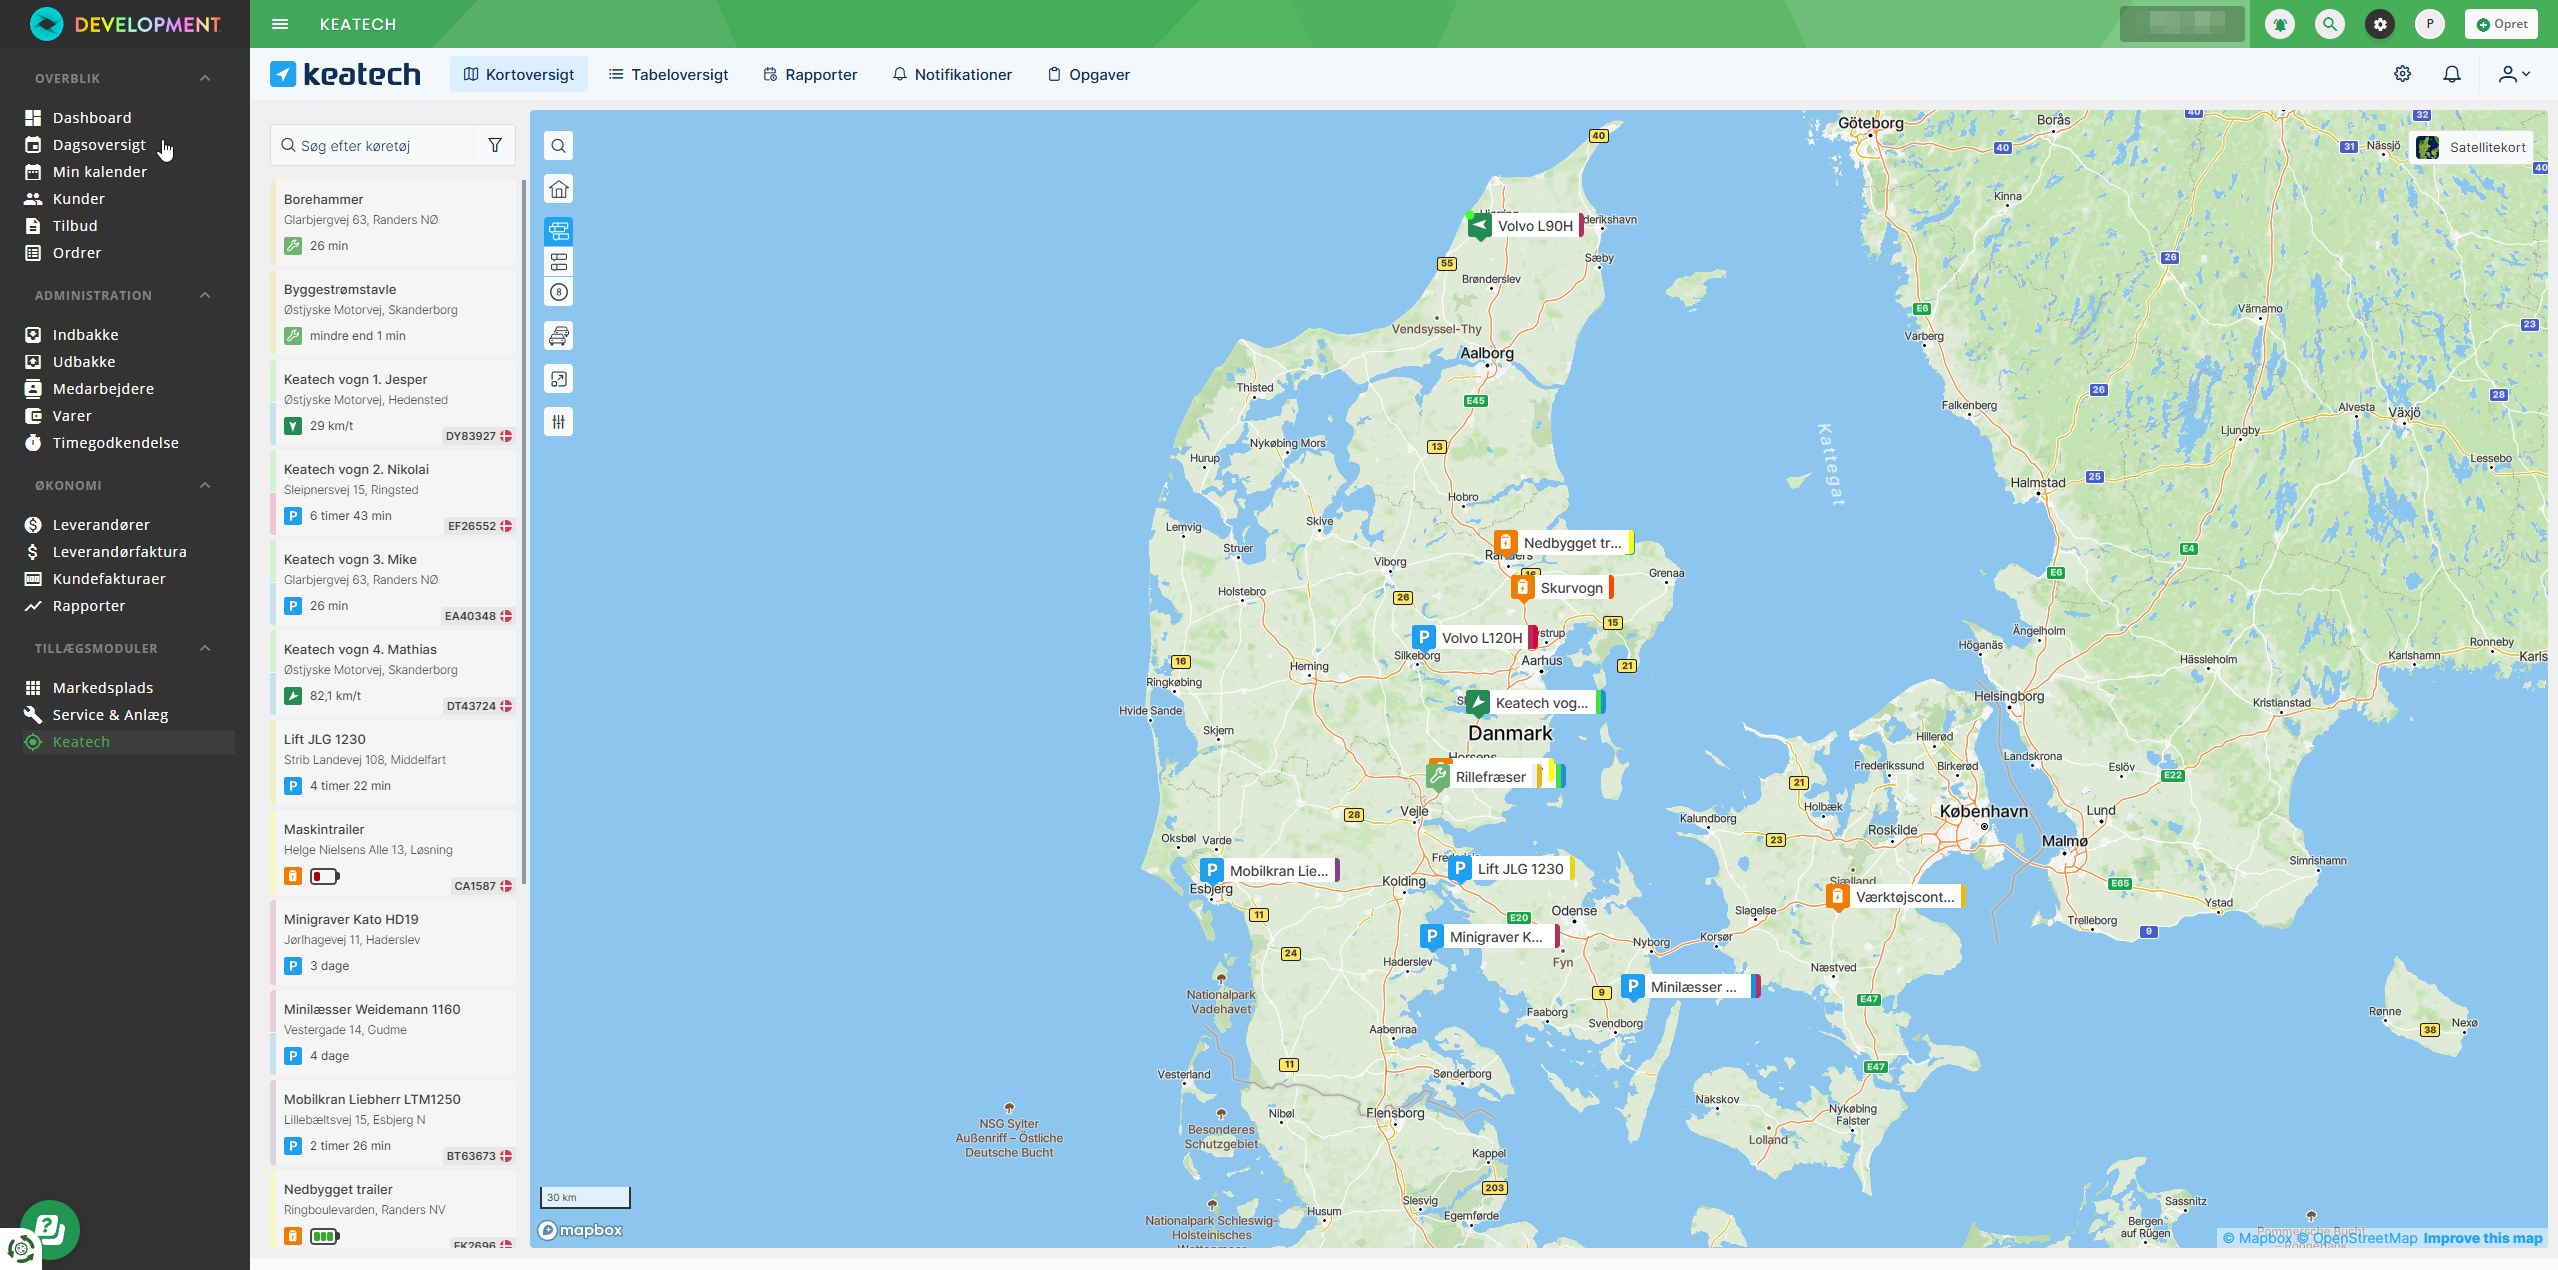Open the user profile dropdown
Image resolution: width=2558 pixels, height=1270 pixels.
(2514, 74)
